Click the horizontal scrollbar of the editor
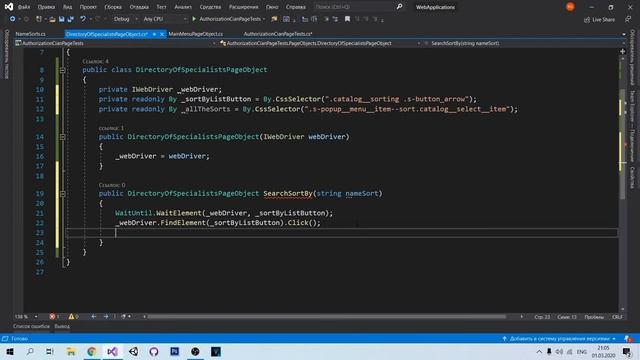 tap(327, 317)
